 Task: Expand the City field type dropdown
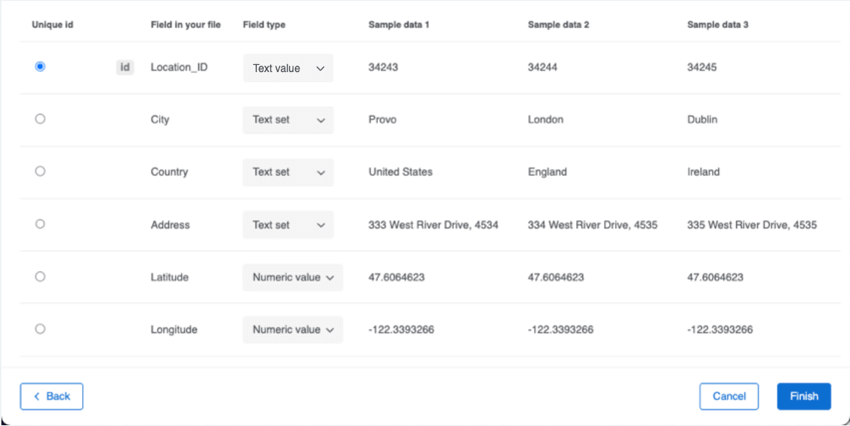pos(288,120)
